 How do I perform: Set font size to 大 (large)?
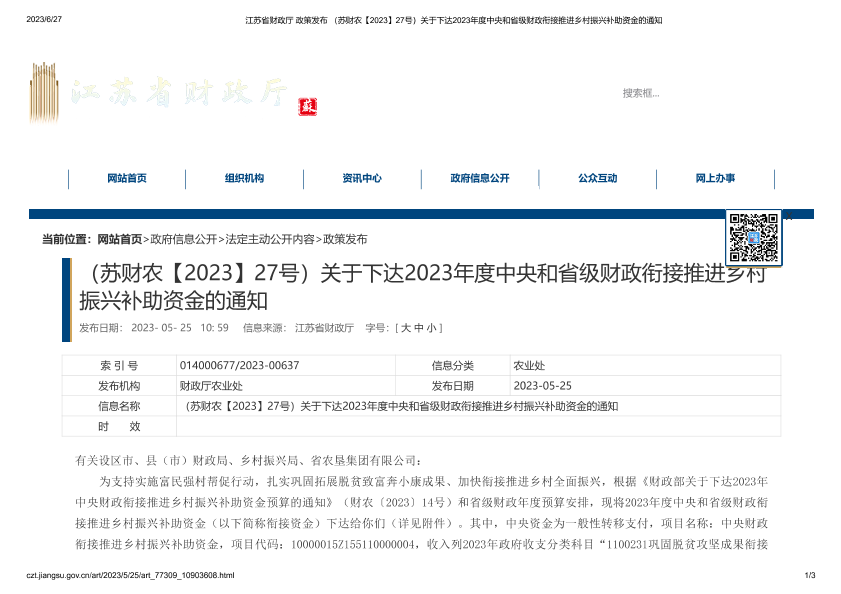click(405, 327)
